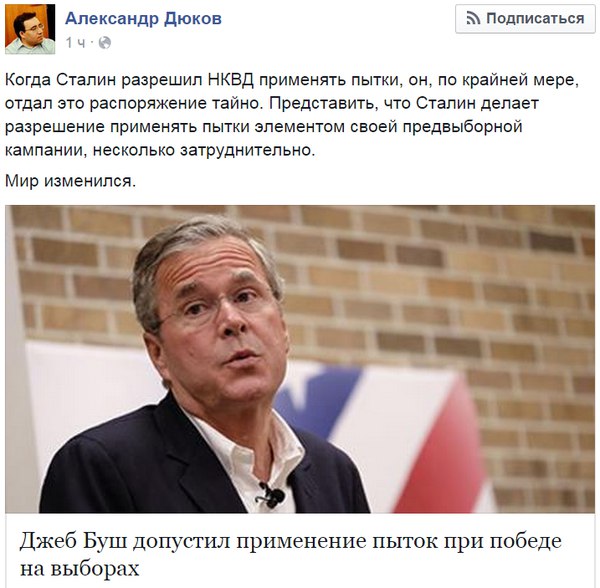This screenshot has width=600, height=588.
Task: Open the Александр Дюков profile name link
Action: (x=143, y=18)
